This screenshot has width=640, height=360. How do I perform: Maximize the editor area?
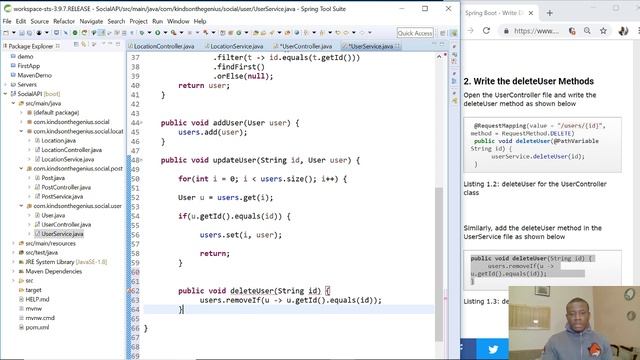point(442,44)
